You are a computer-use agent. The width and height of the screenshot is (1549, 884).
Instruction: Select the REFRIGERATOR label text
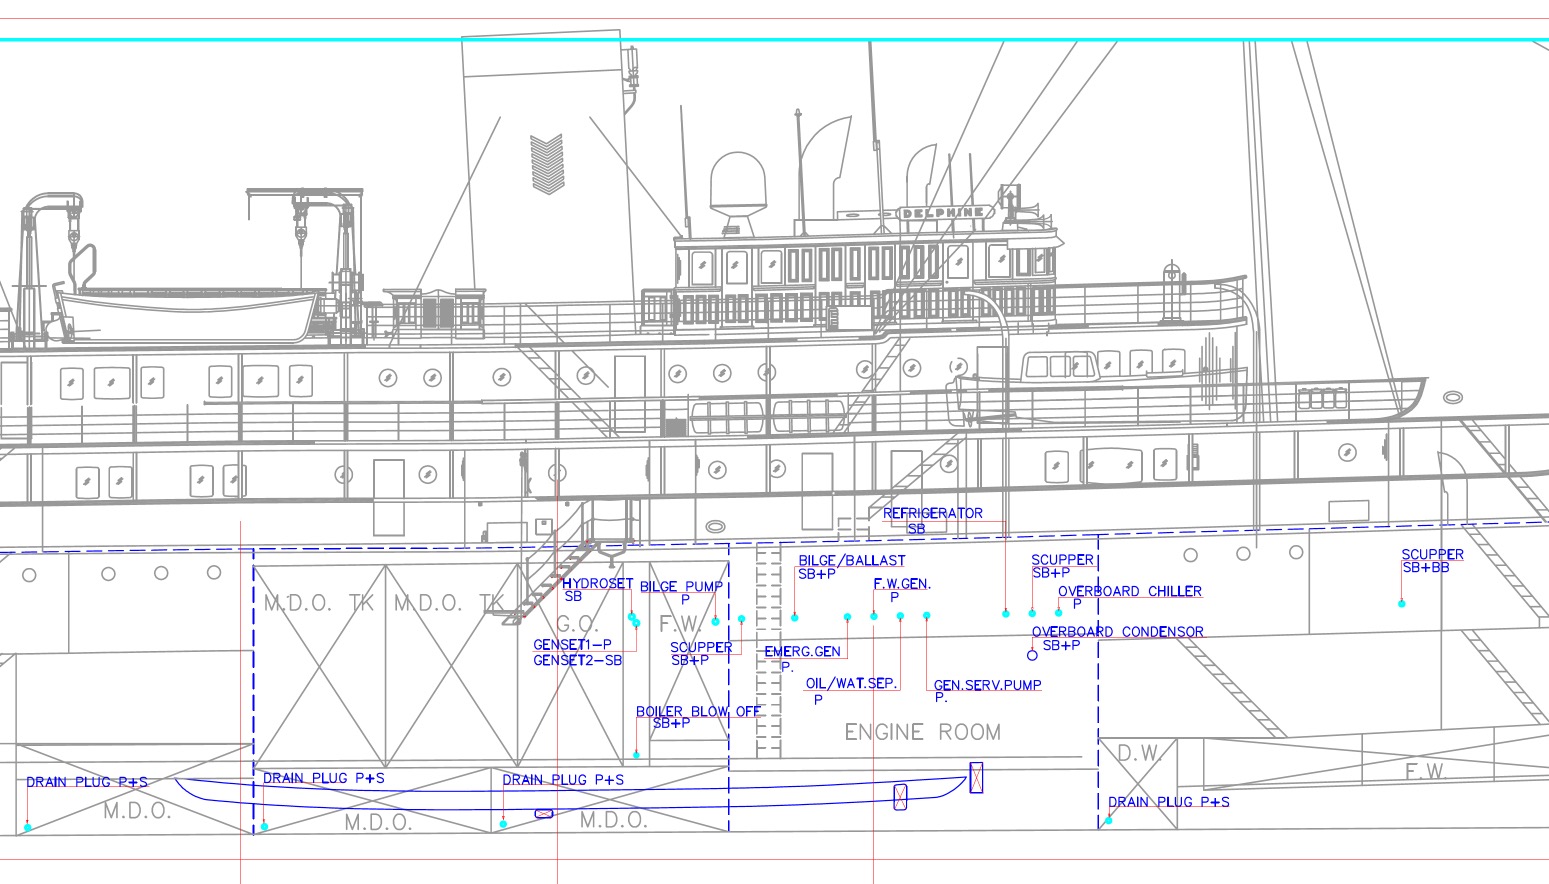932,513
